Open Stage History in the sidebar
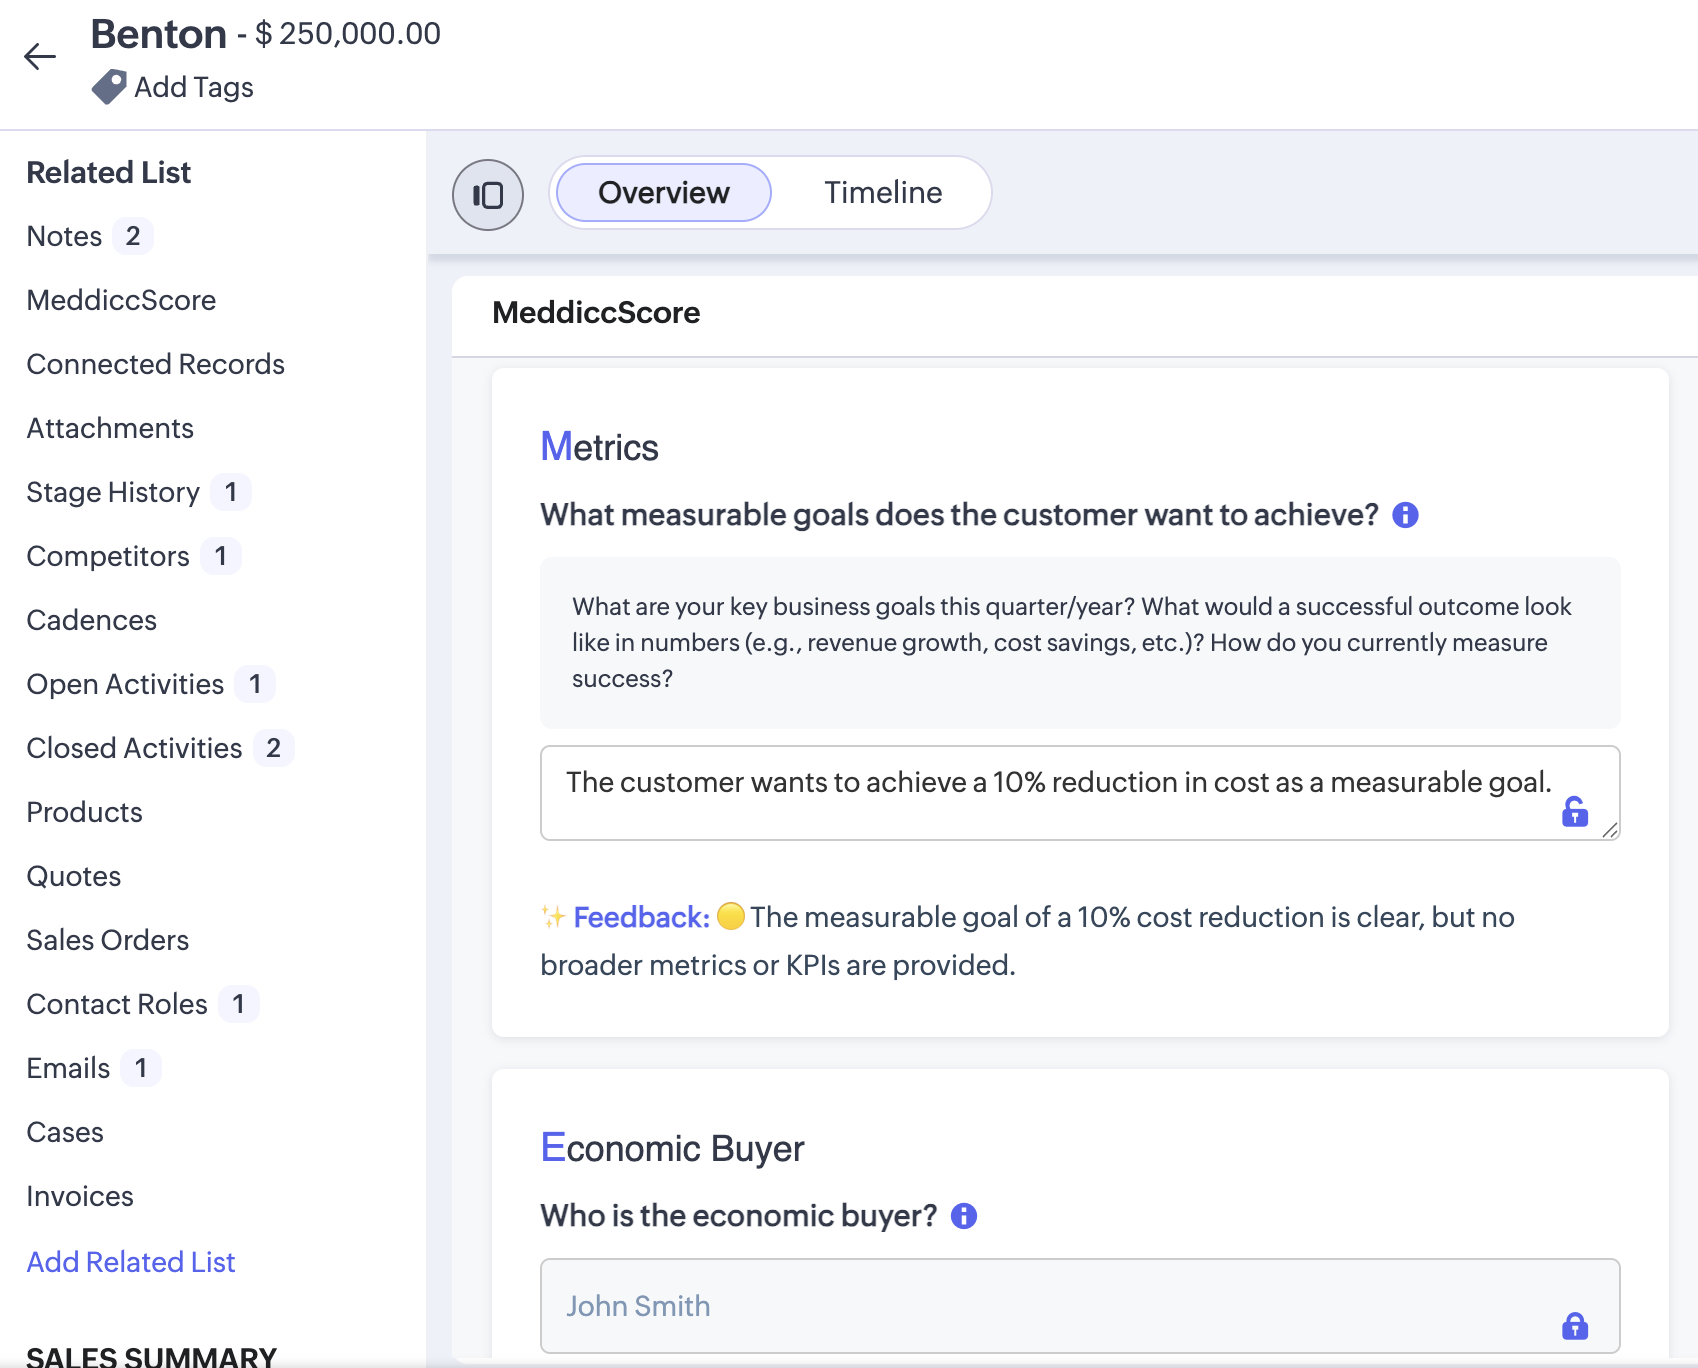1698x1368 pixels. click(113, 491)
